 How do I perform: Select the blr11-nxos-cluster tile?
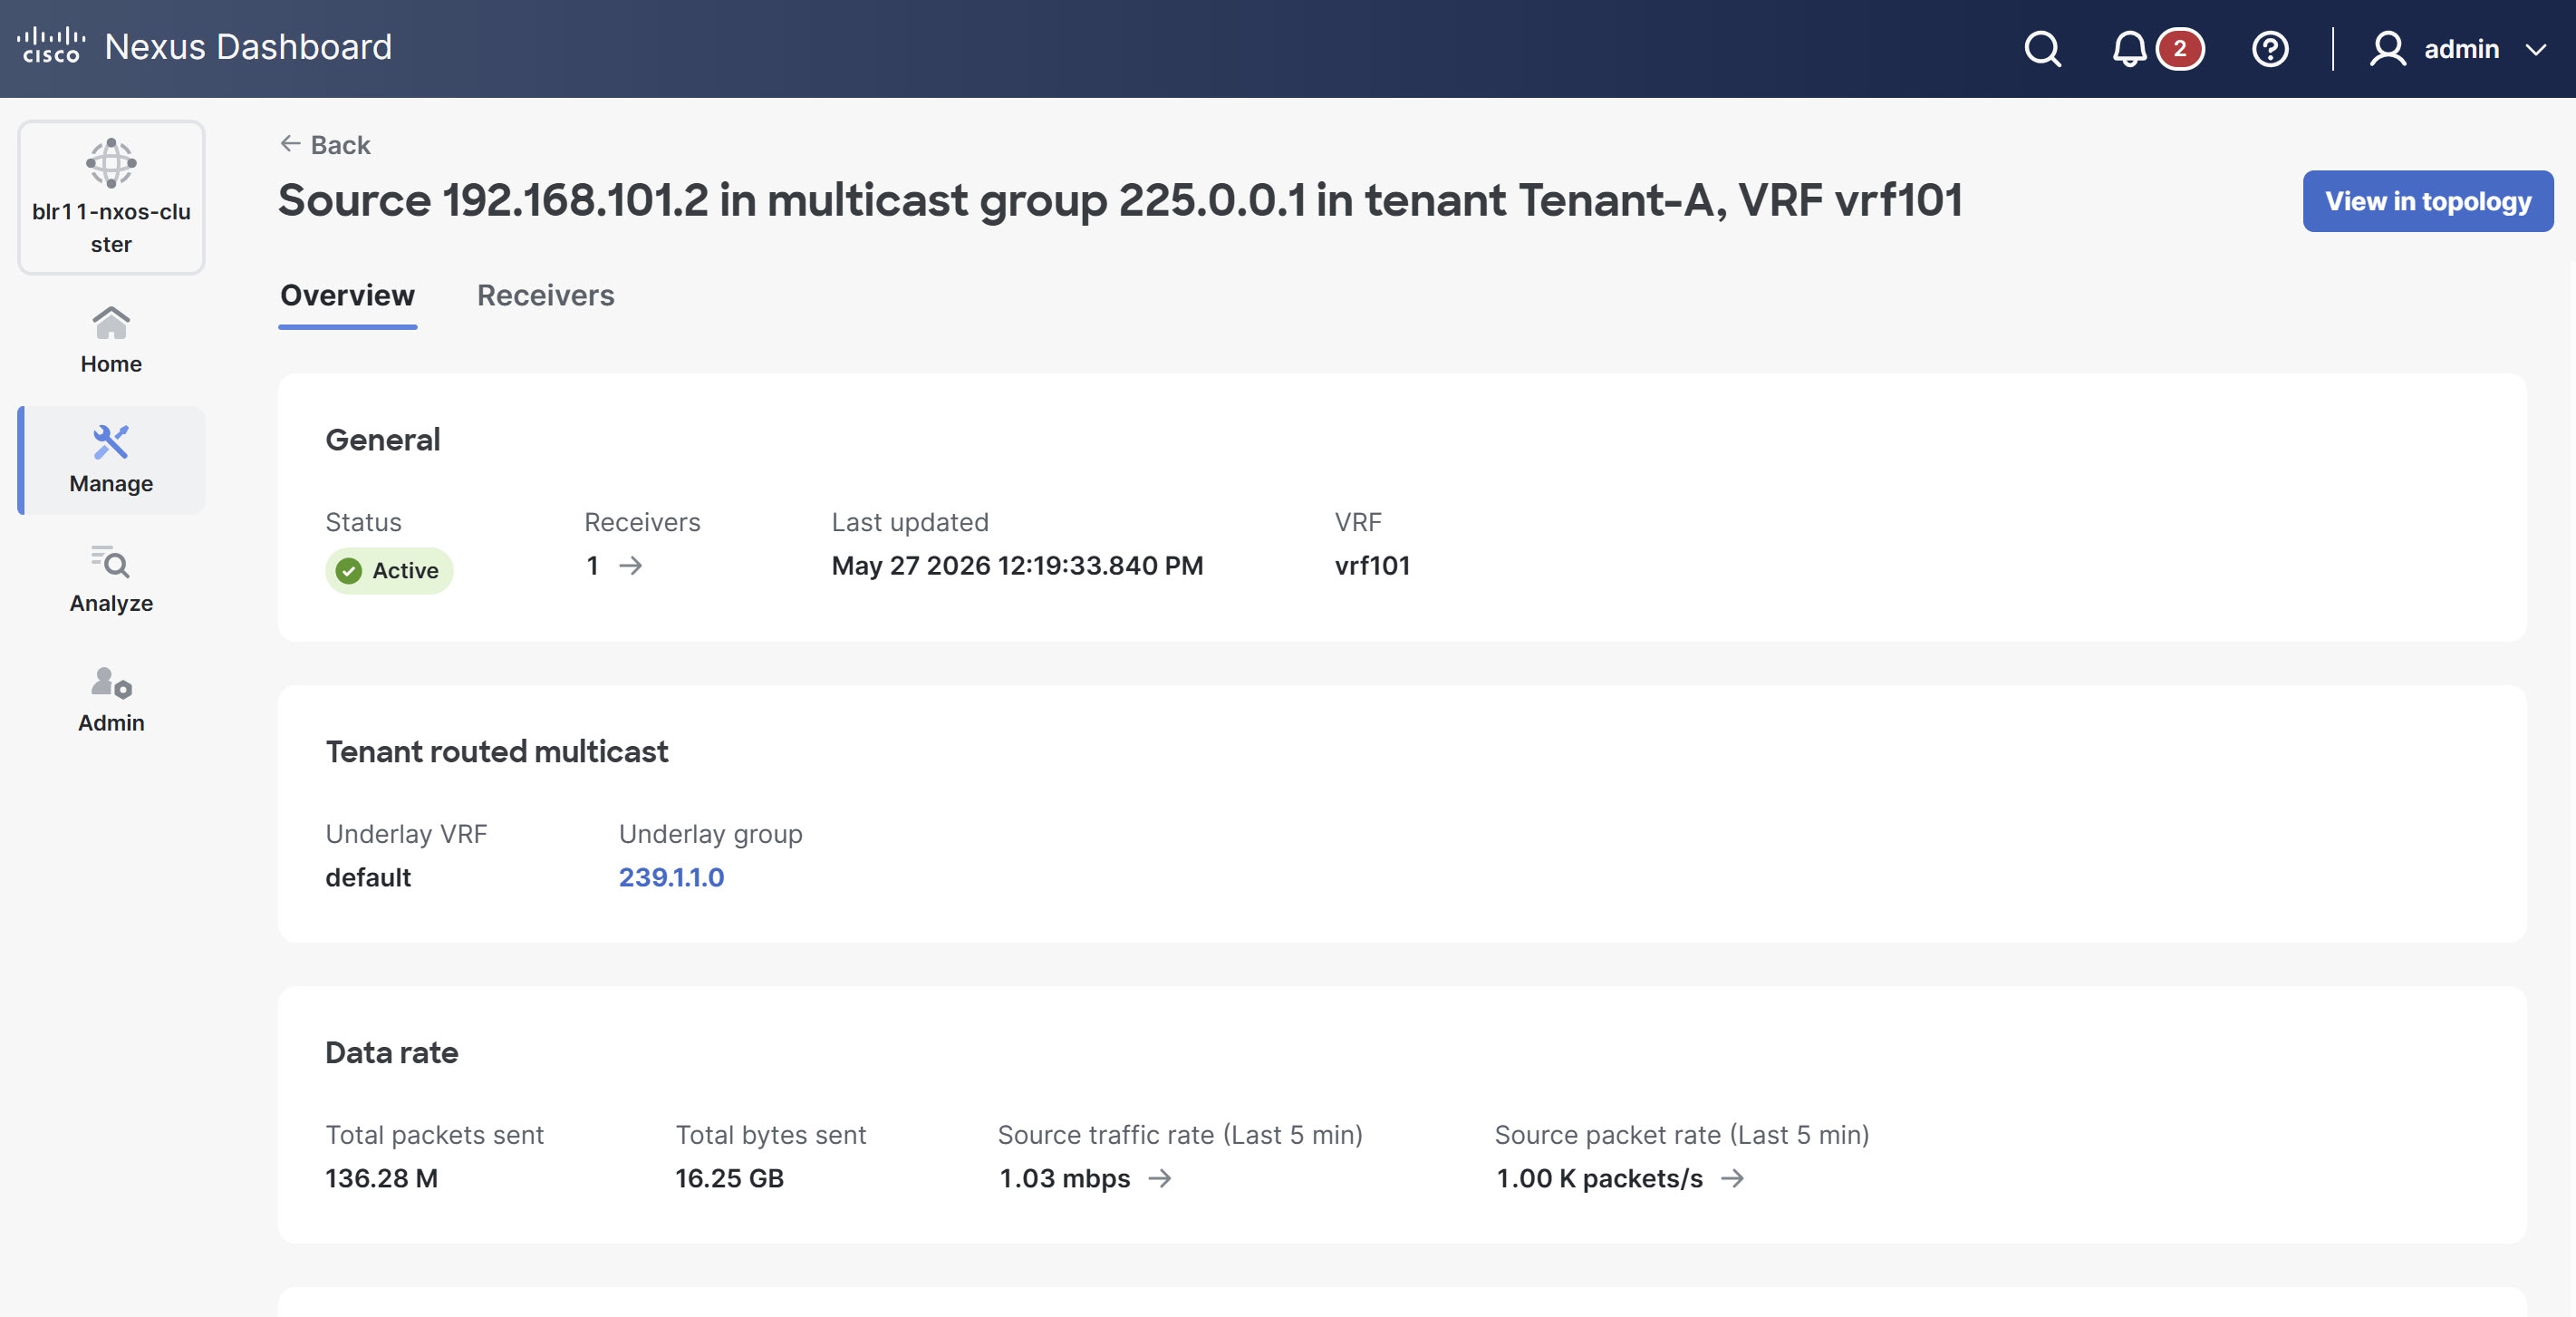(x=111, y=197)
